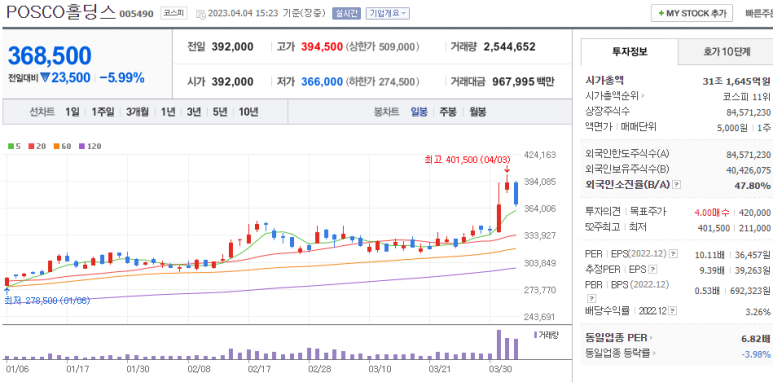
Task: Click the 동일업종 등락률 value -3.98%
Action: [756, 354]
